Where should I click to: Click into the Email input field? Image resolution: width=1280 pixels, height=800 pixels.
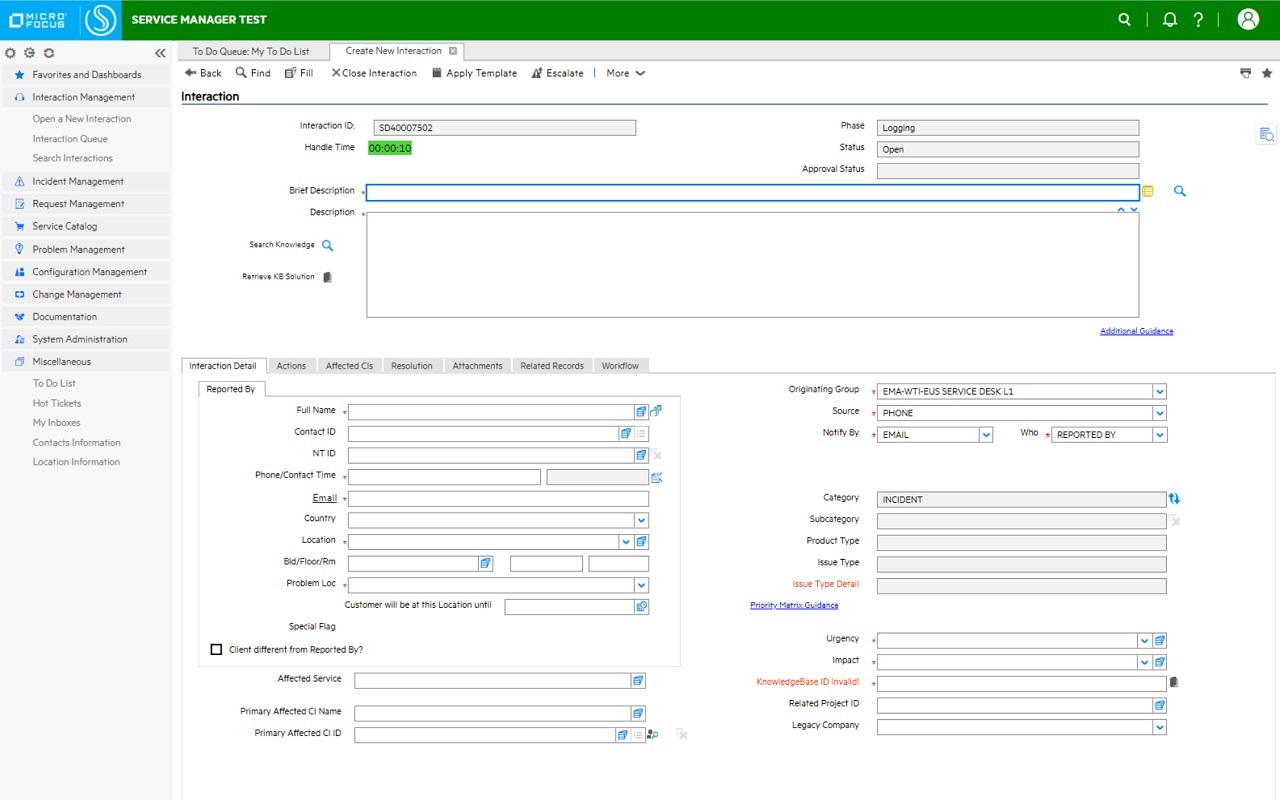(498, 499)
